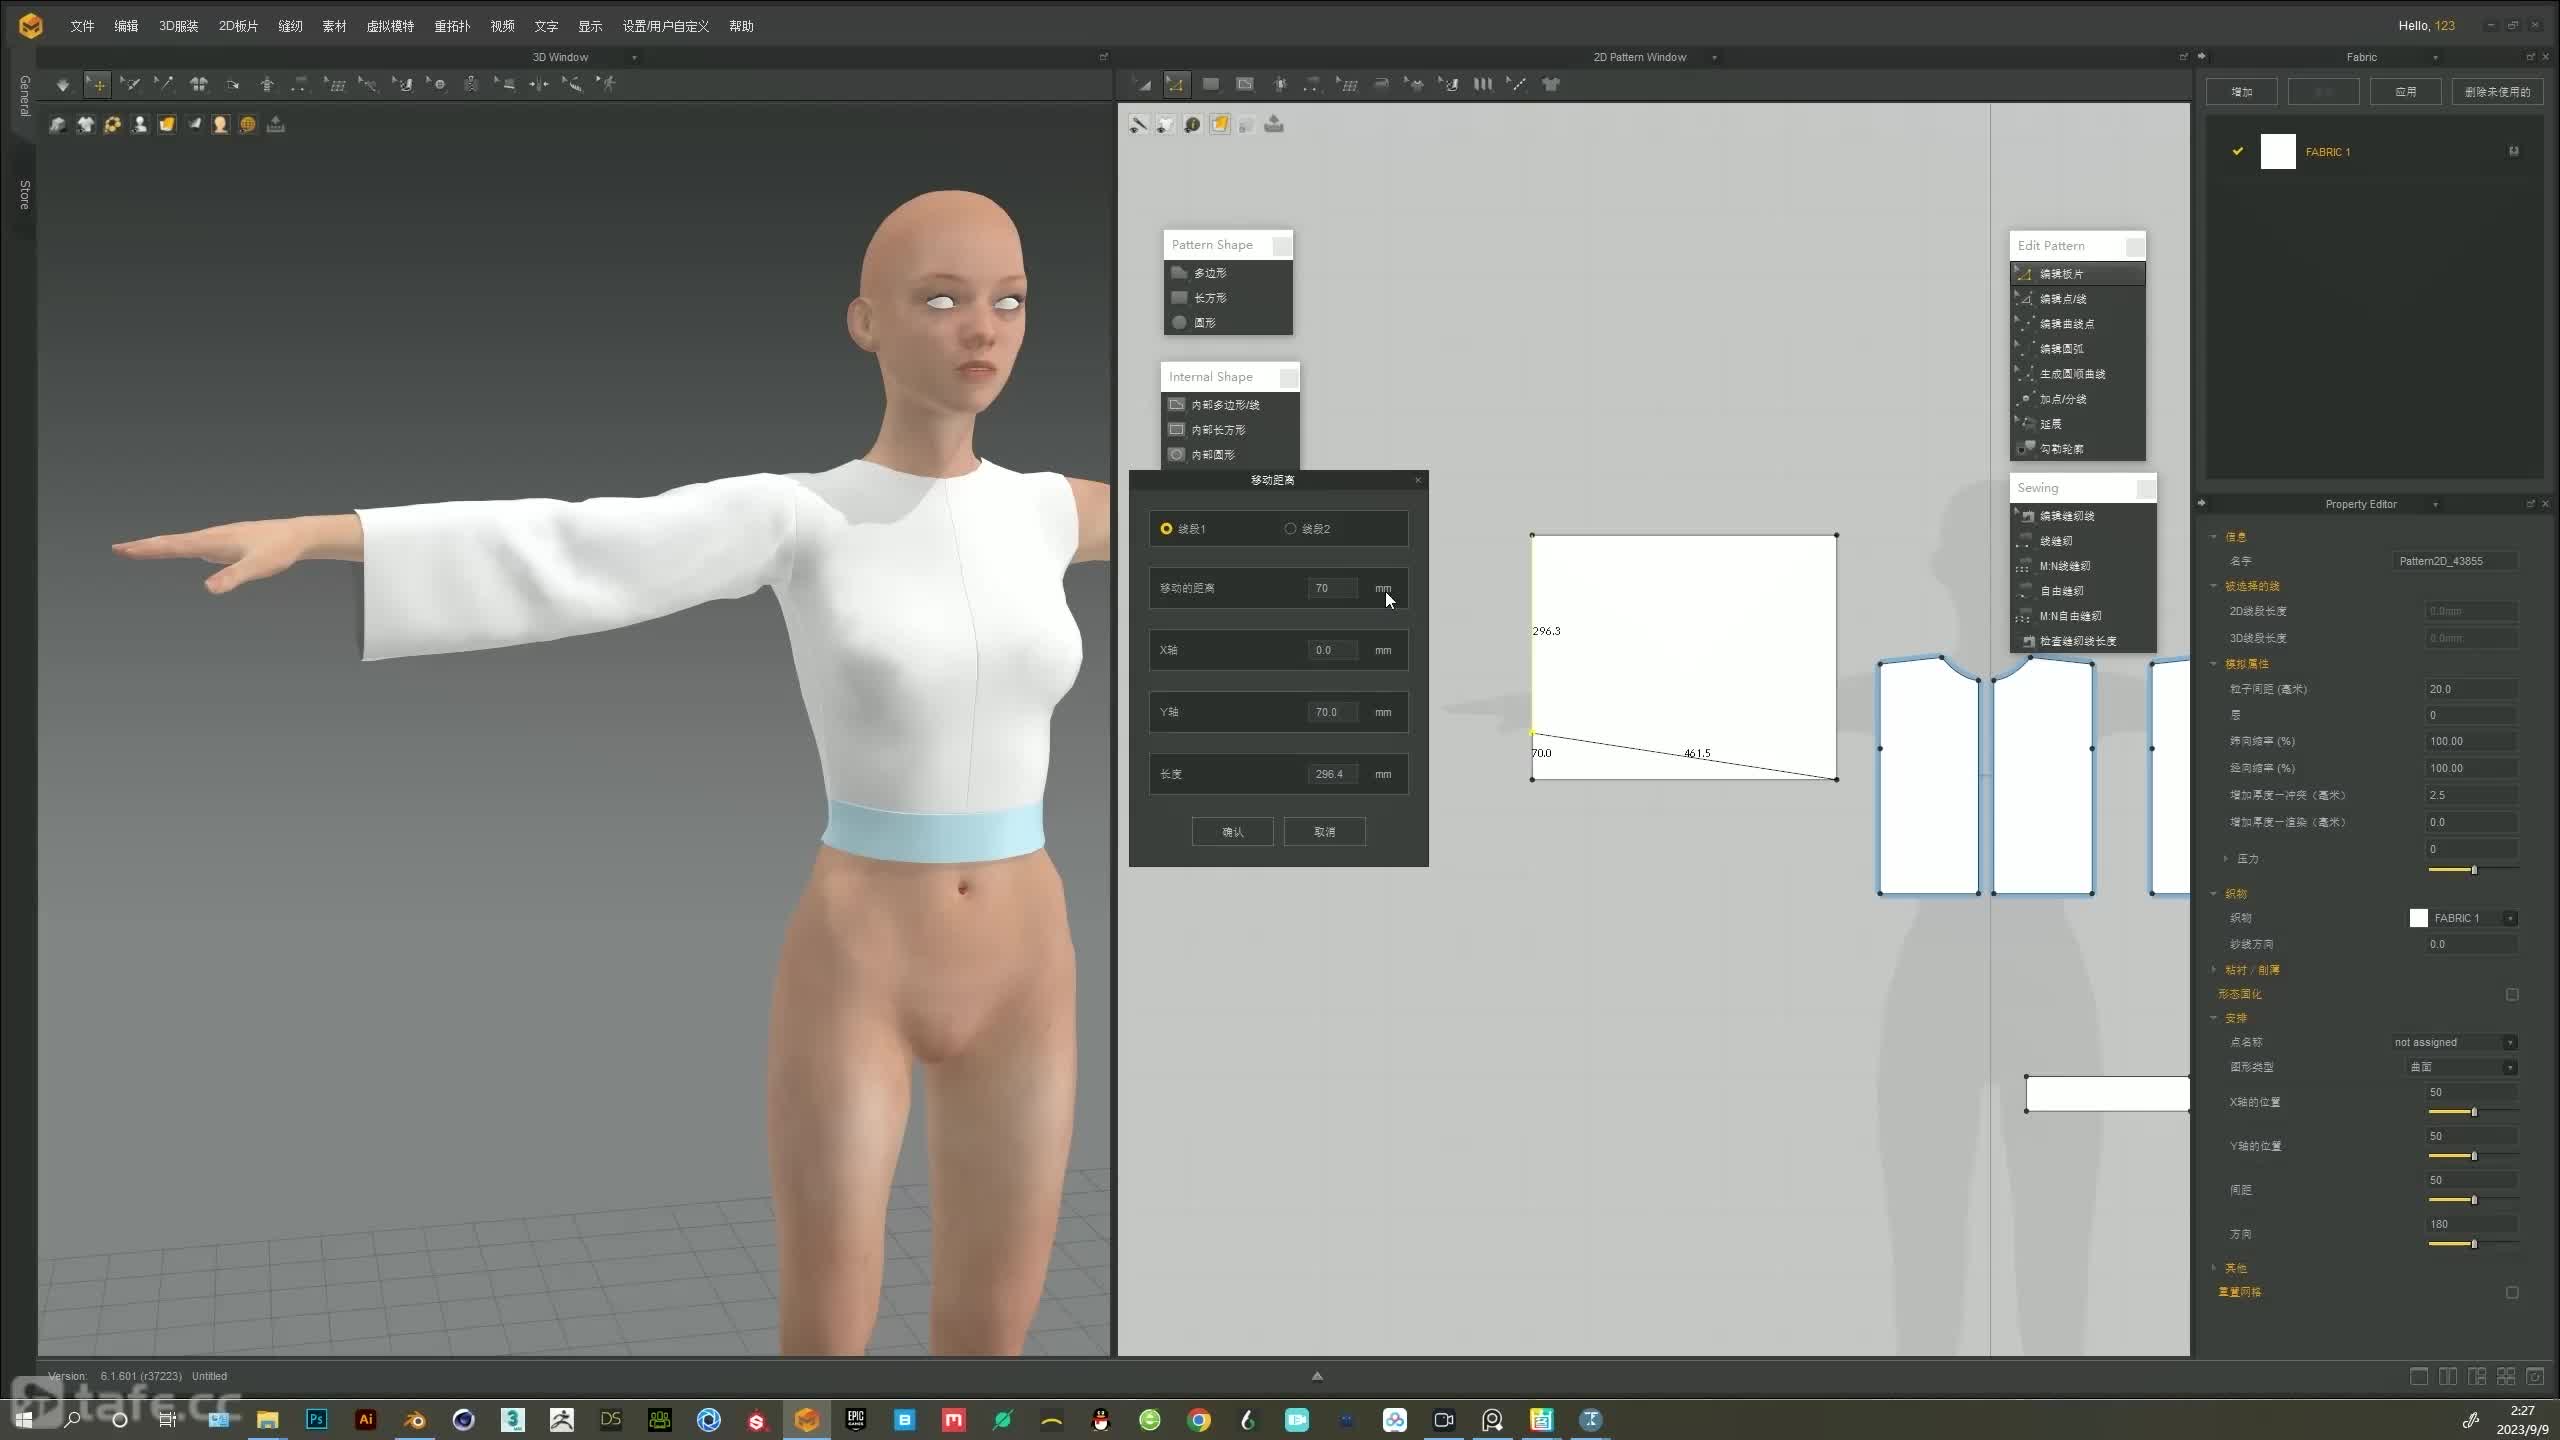This screenshot has height=1440, width=2560.
Task: Open the 帮助 menu
Action: 741,26
